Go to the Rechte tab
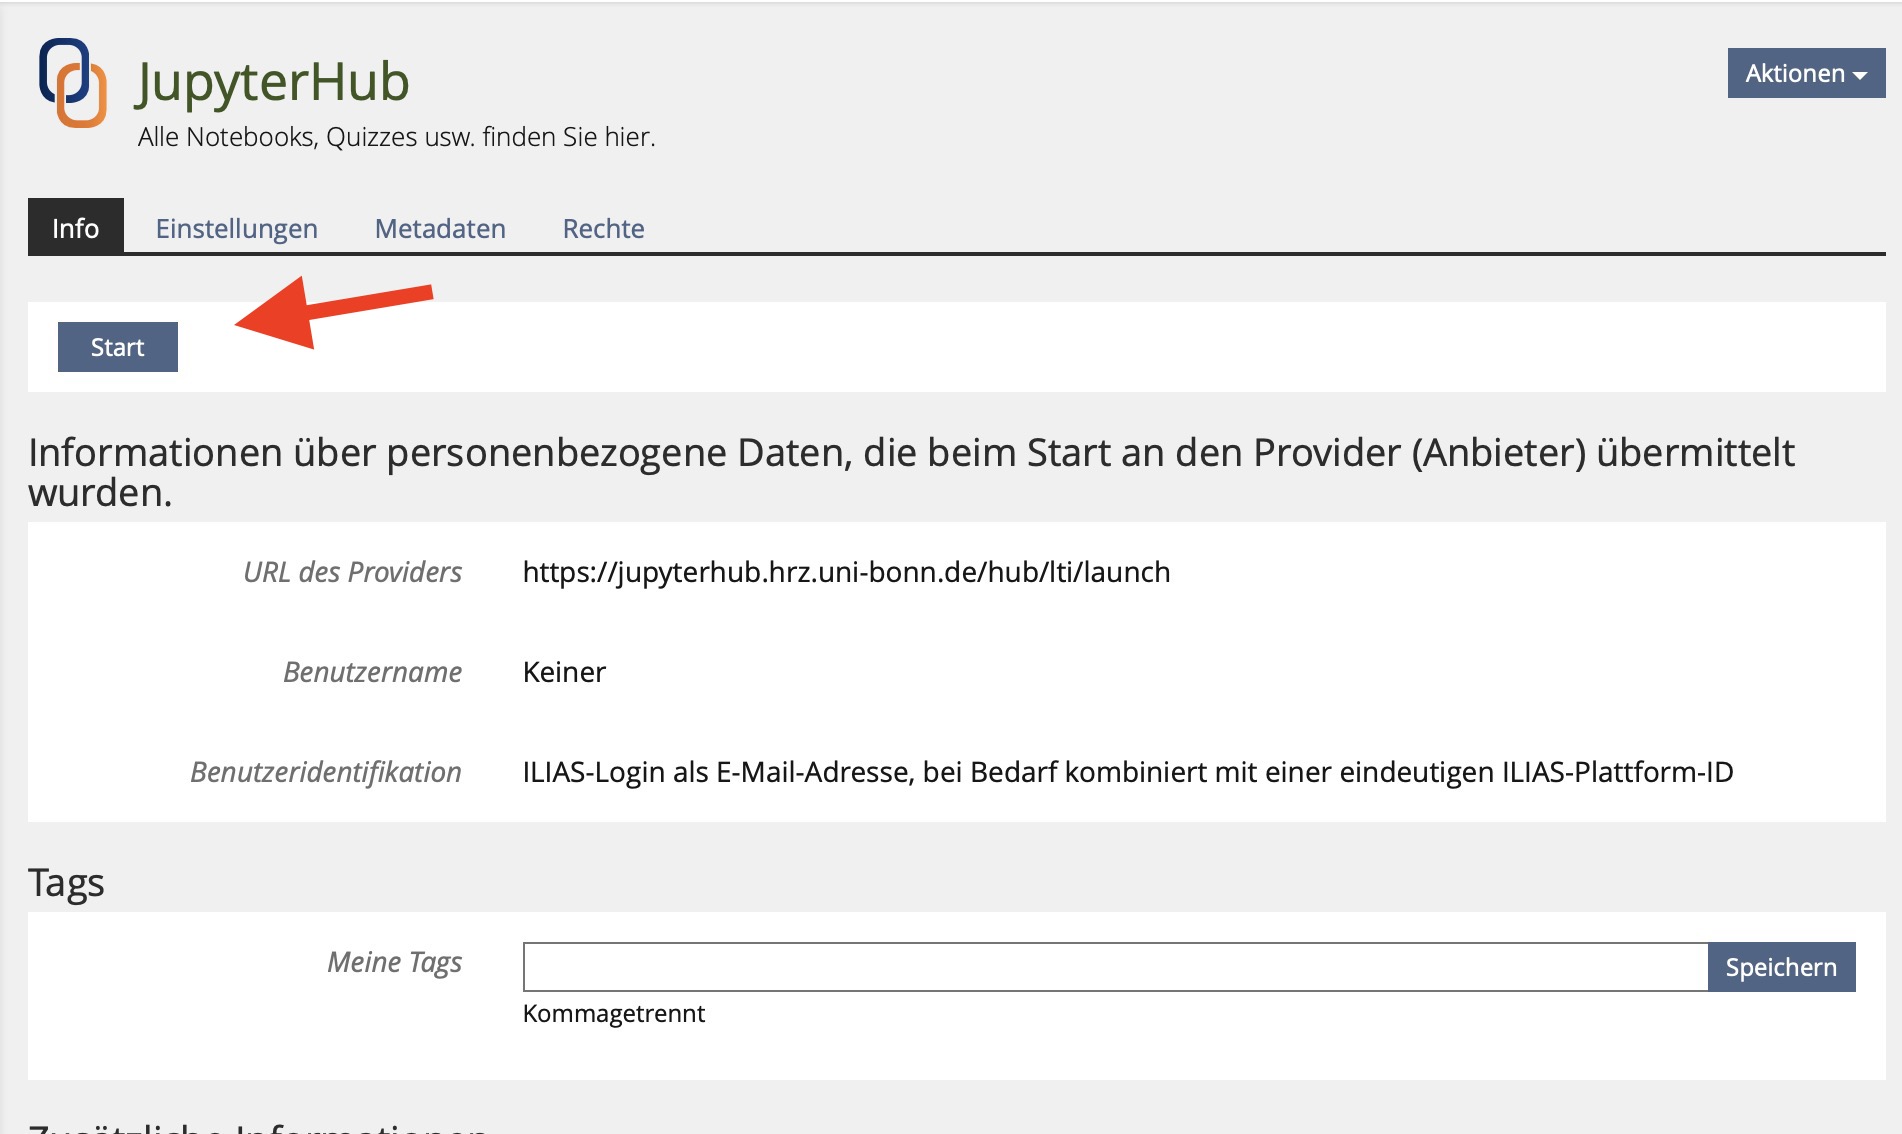 [x=603, y=228]
